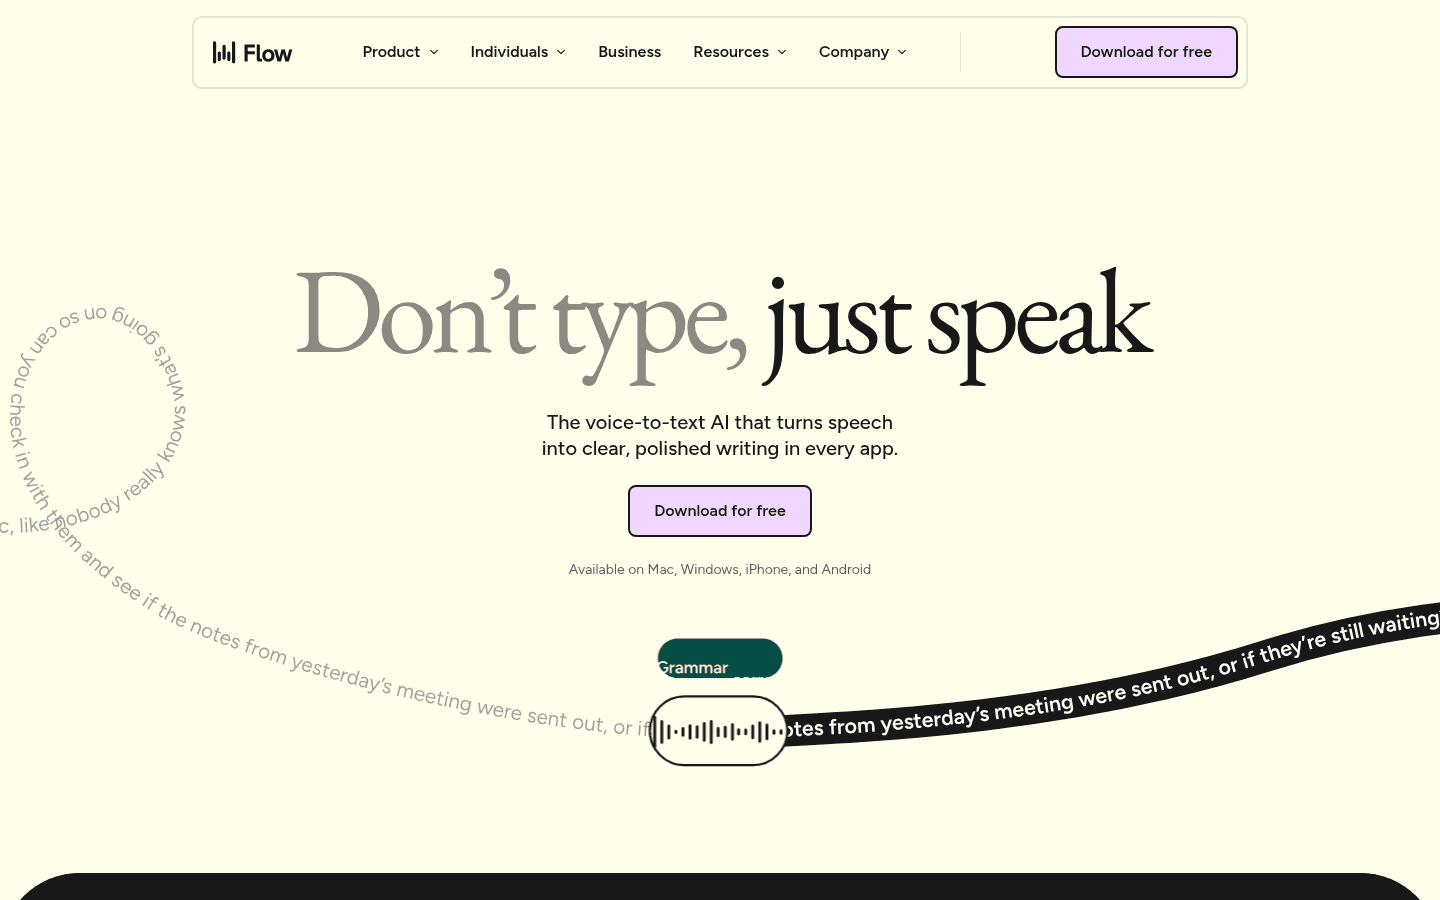Expand the Company menu
Image resolution: width=1440 pixels, height=900 pixels.
(863, 52)
